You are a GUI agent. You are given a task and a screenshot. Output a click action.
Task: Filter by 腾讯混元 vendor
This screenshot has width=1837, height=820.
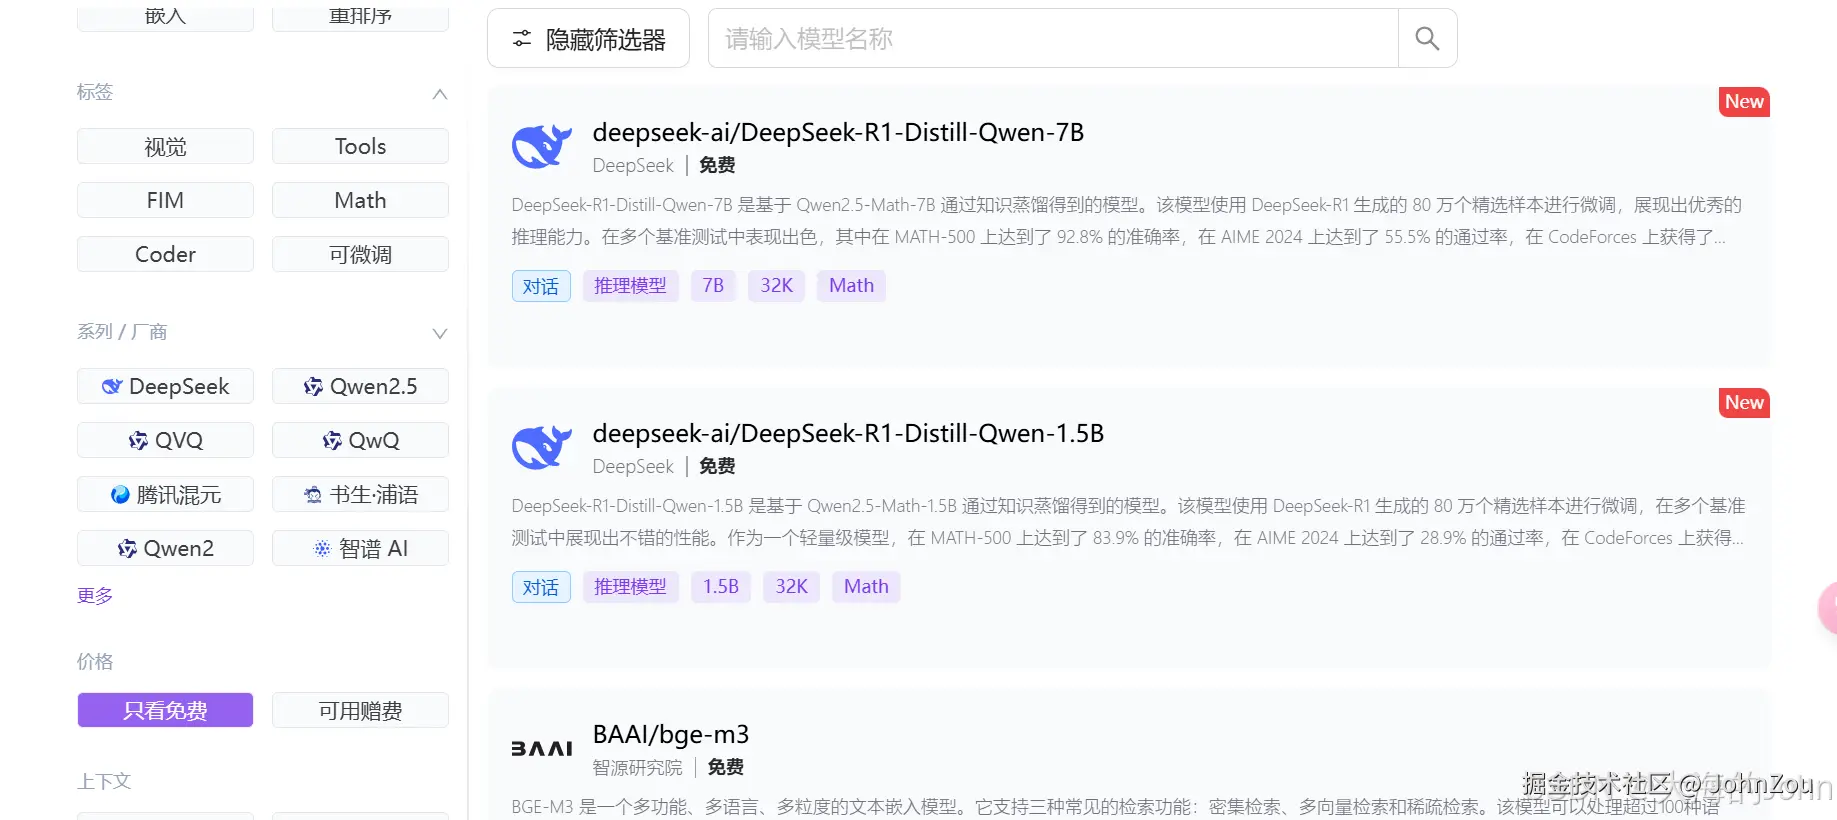[x=165, y=494]
